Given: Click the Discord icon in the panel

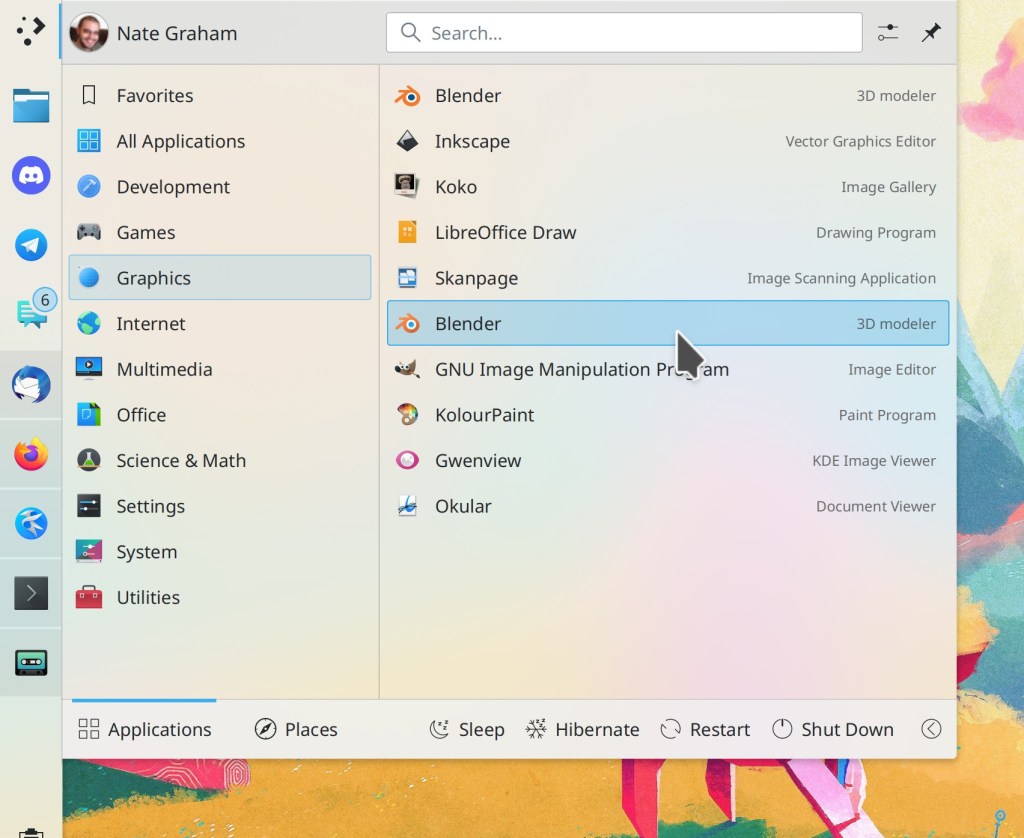Looking at the screenshot, I should 31,176.
